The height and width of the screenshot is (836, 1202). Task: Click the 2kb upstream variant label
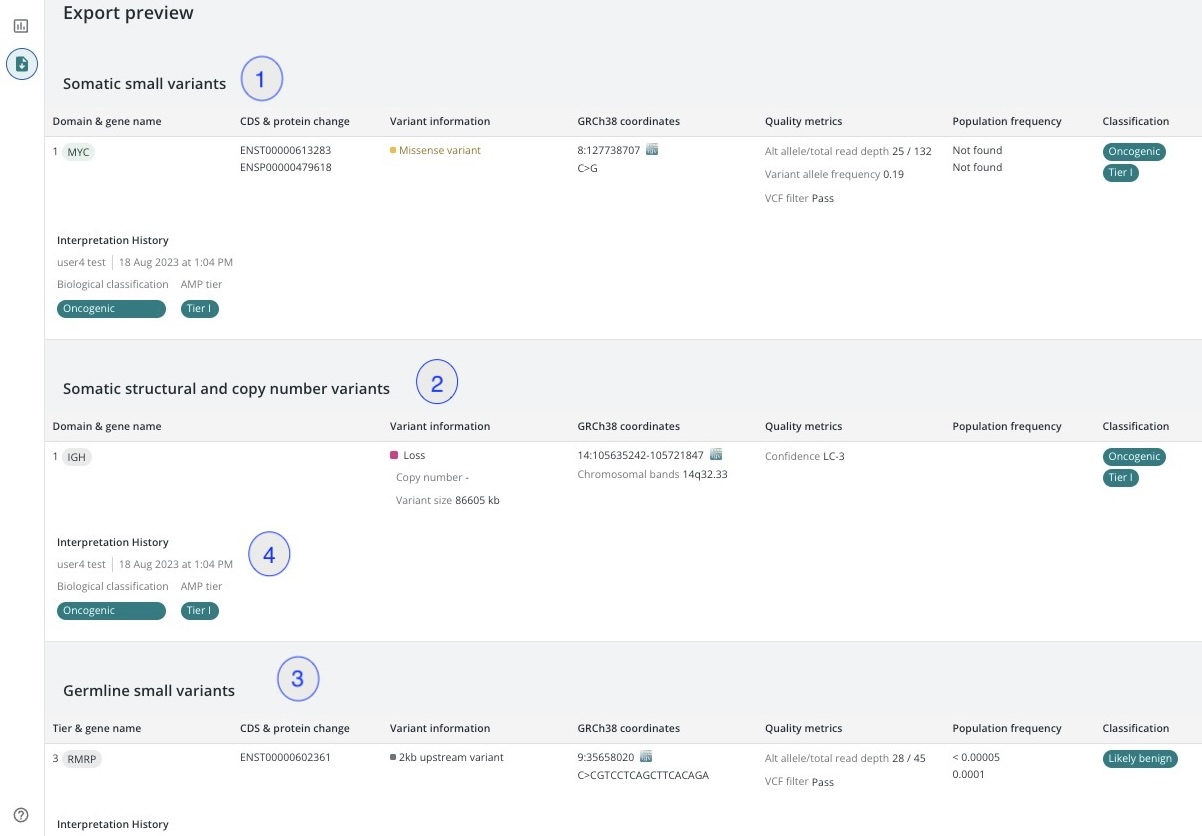pos(450,757)
